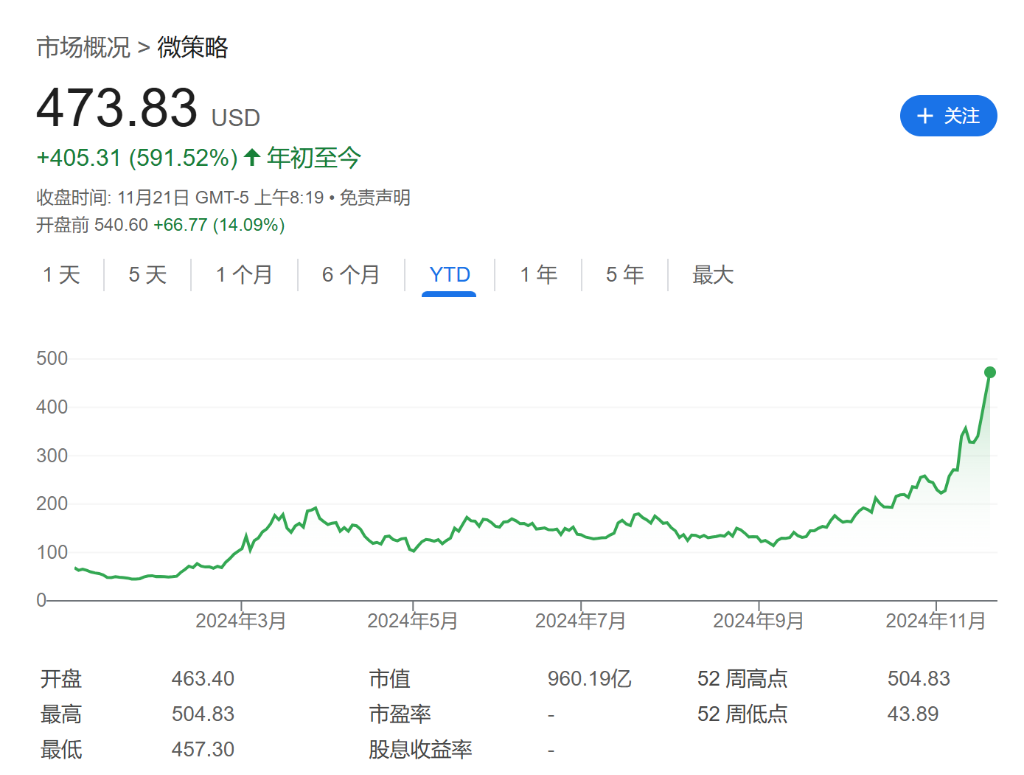Click the 微策略 breadcrumb title

193,47
